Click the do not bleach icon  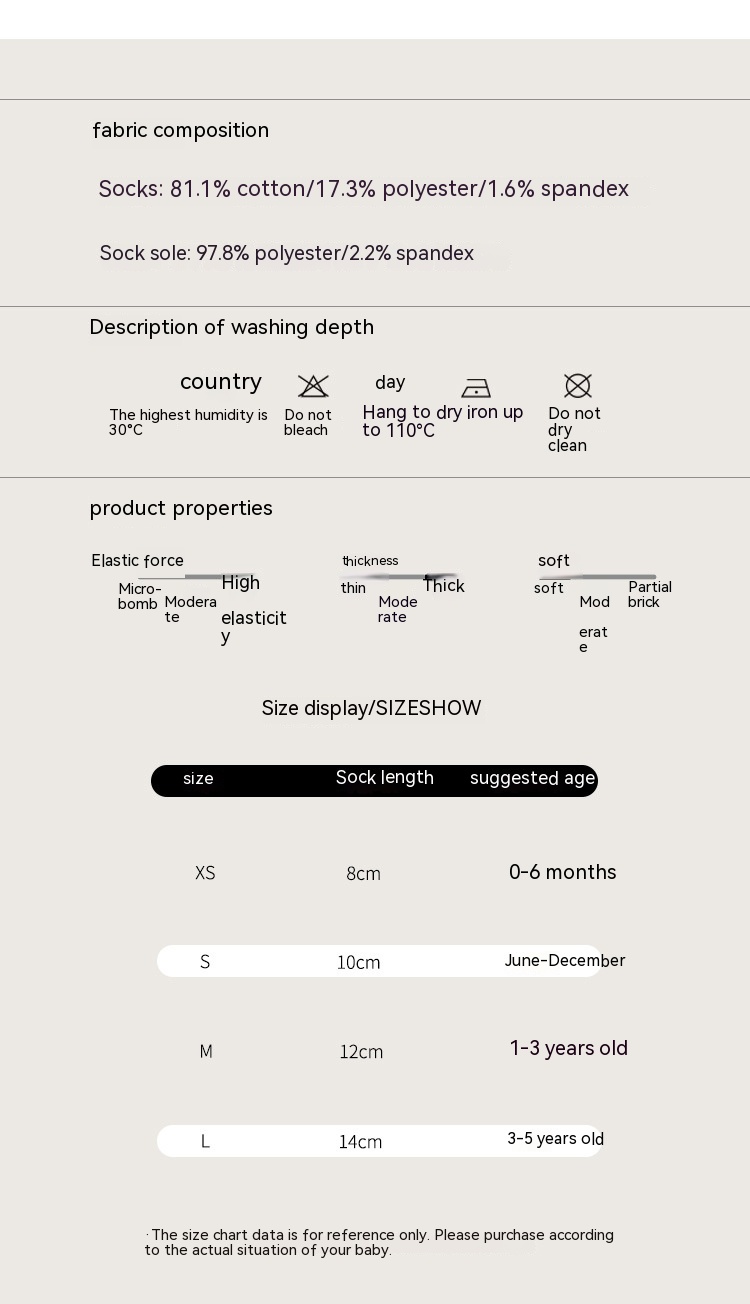coord(313,386)
